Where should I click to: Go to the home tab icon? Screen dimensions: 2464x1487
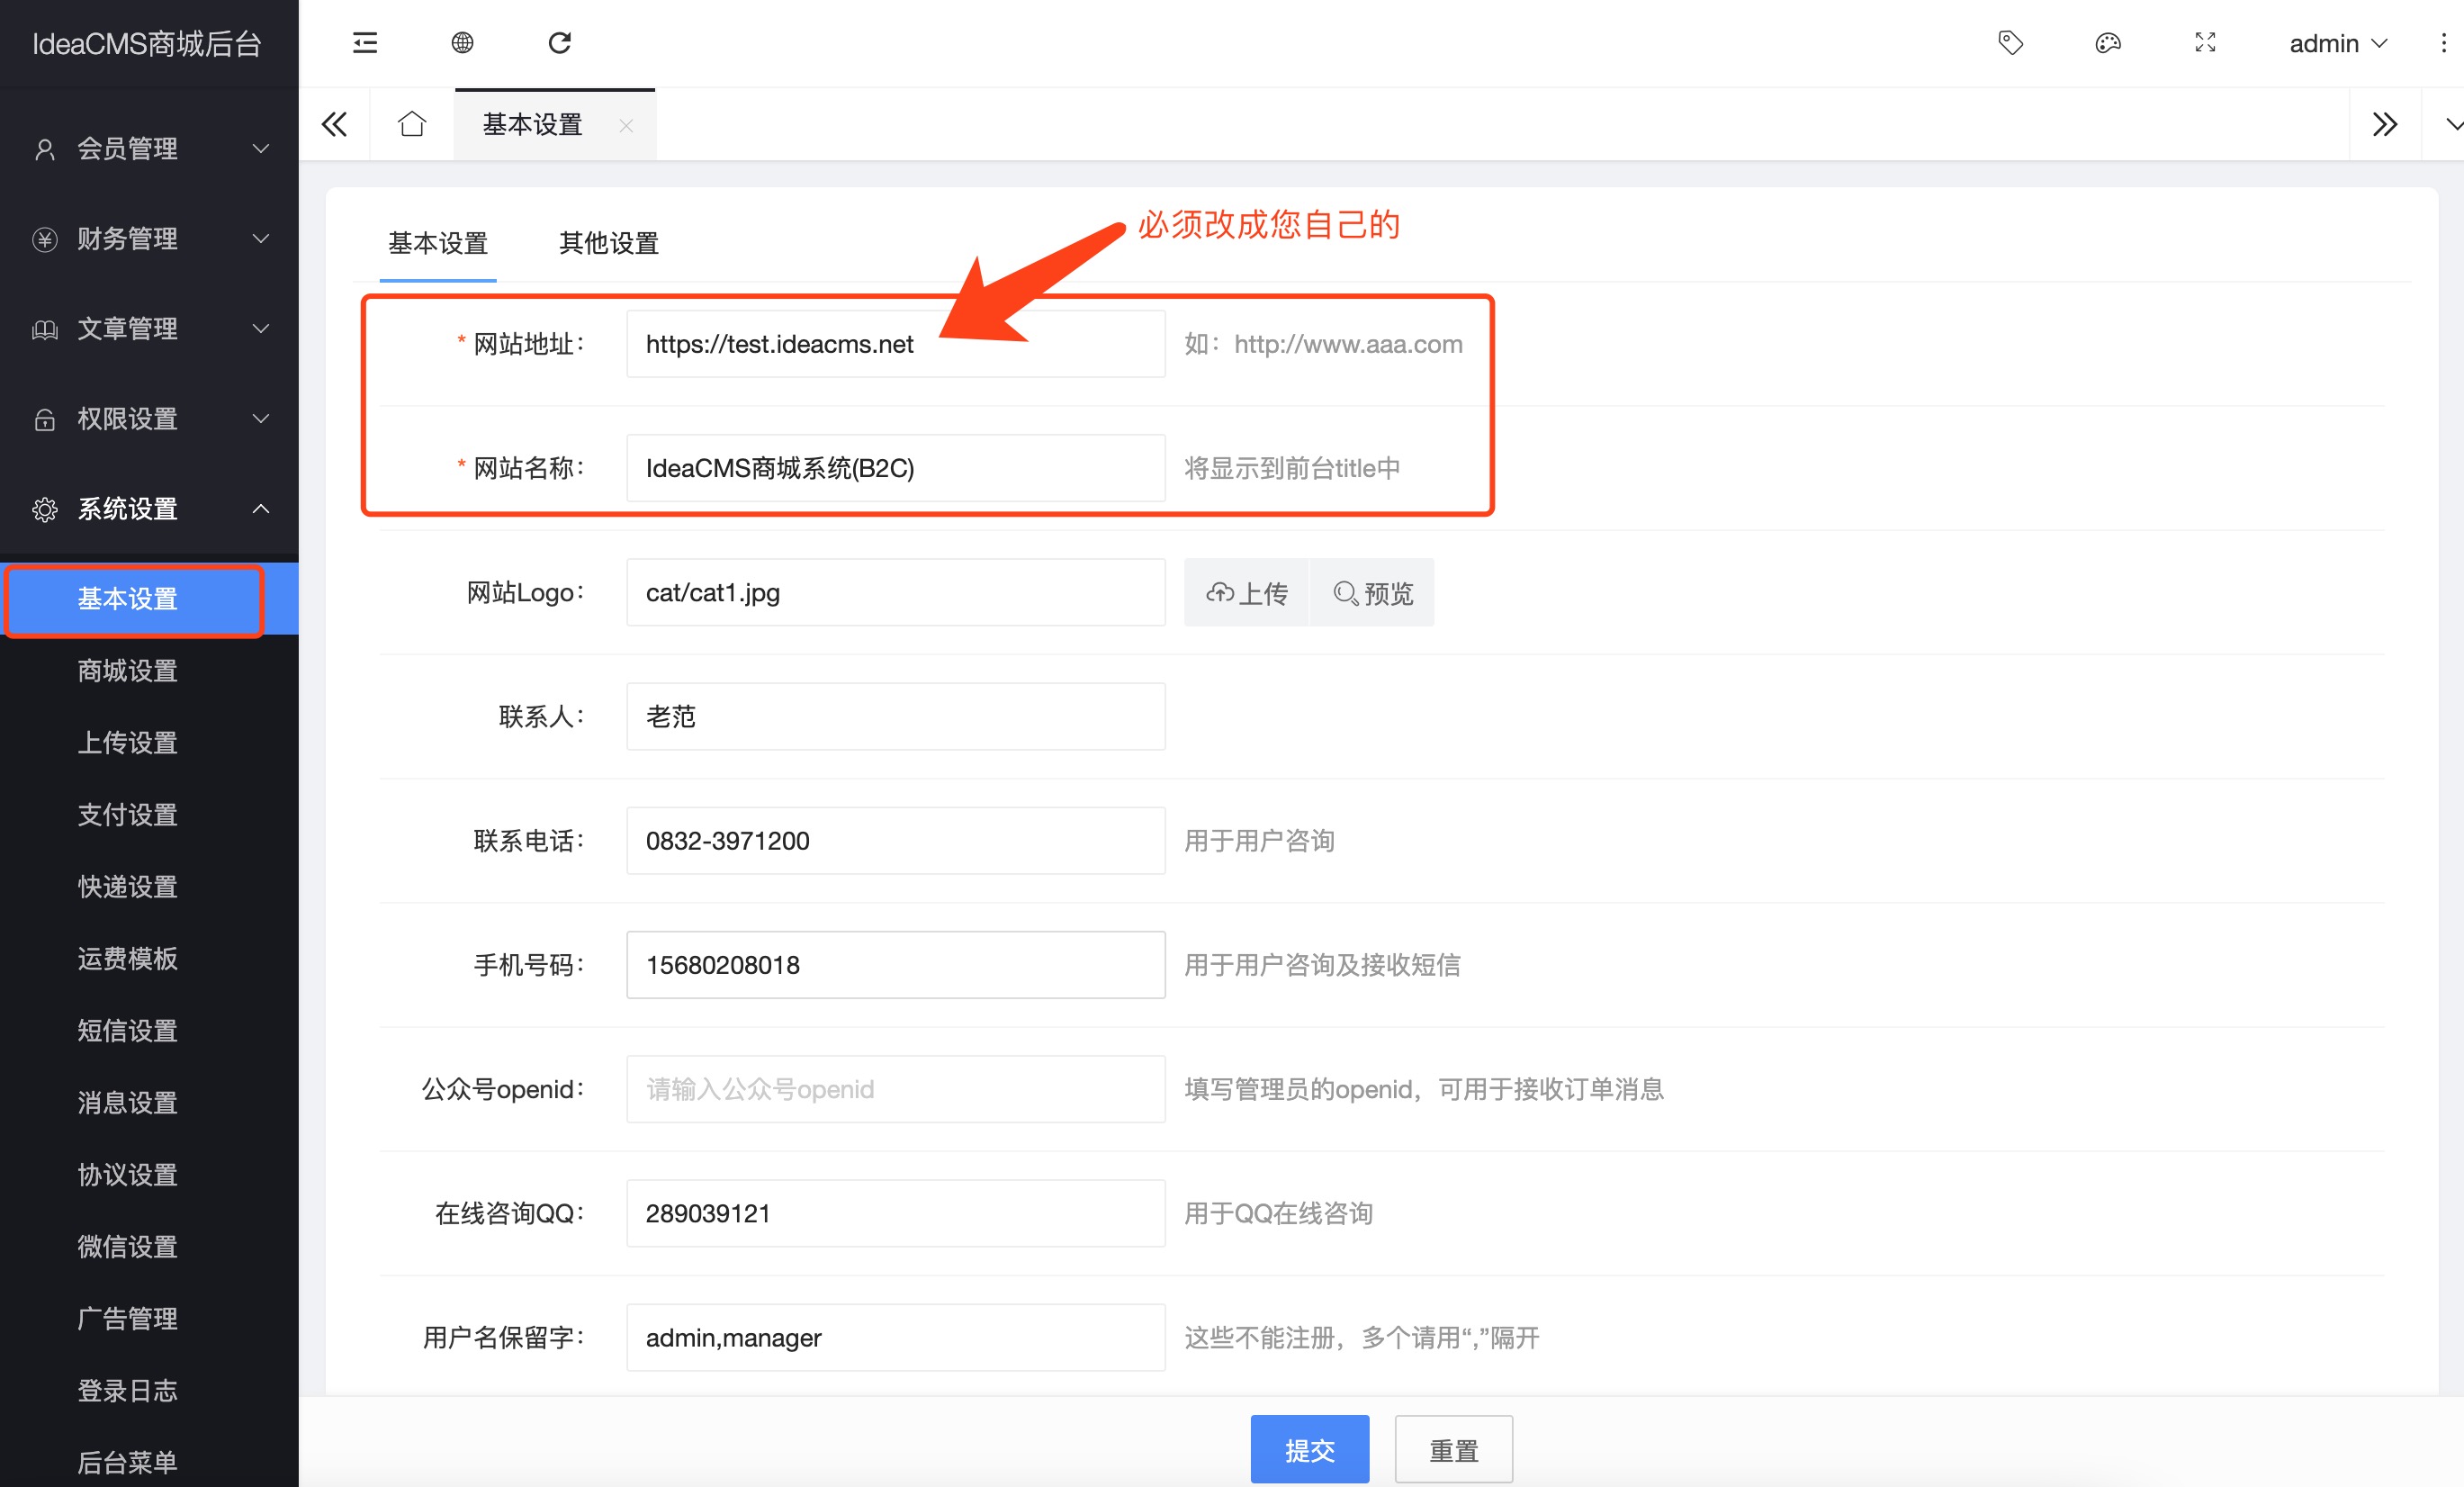[x=412, y=124]
